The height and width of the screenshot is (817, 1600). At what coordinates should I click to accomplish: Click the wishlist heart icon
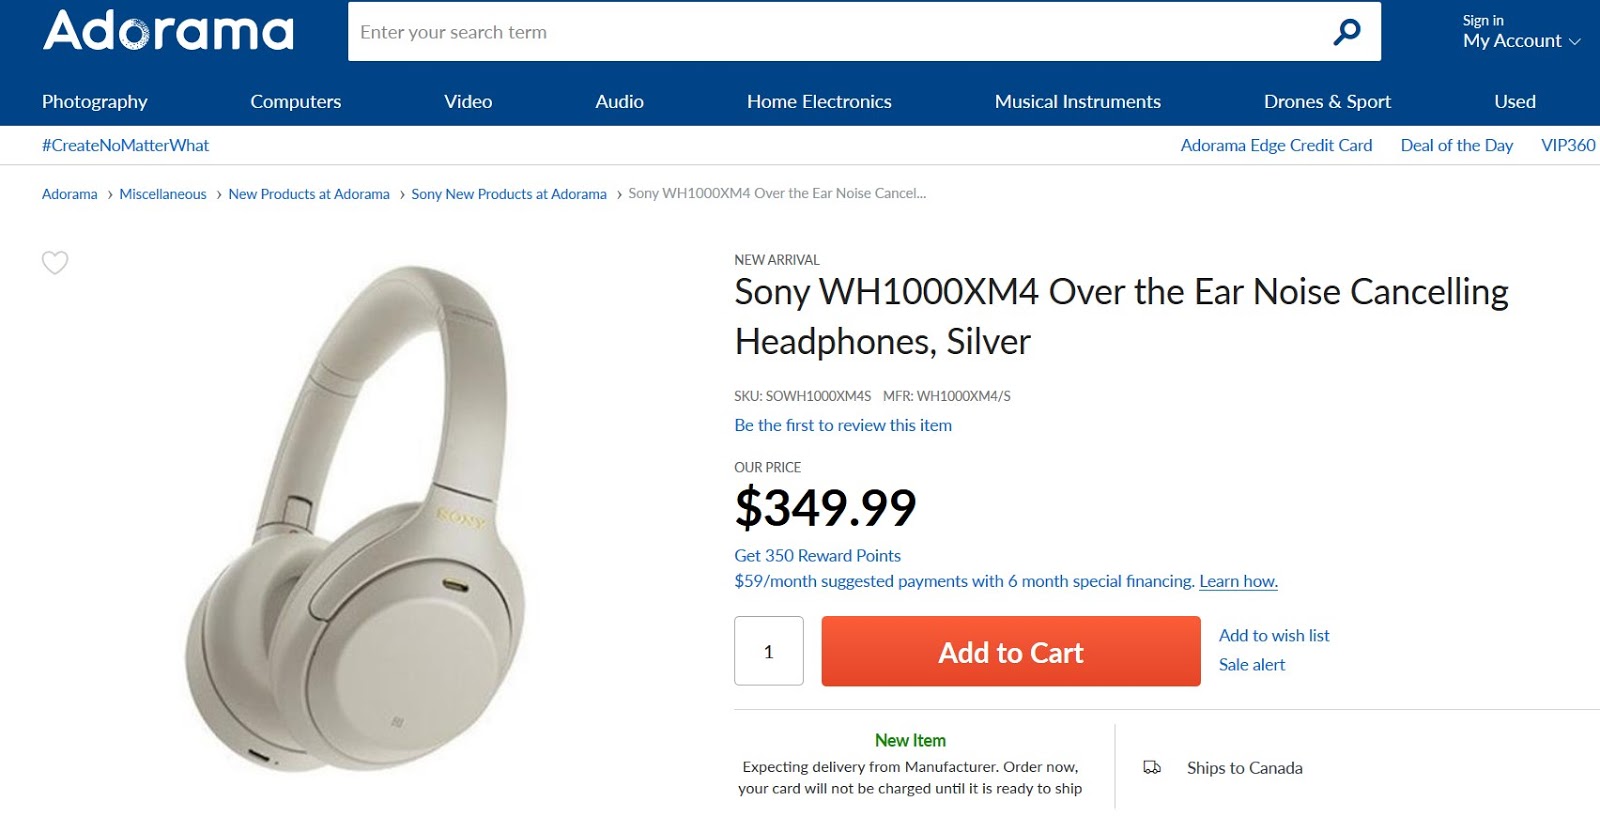(x=55, y=262)
